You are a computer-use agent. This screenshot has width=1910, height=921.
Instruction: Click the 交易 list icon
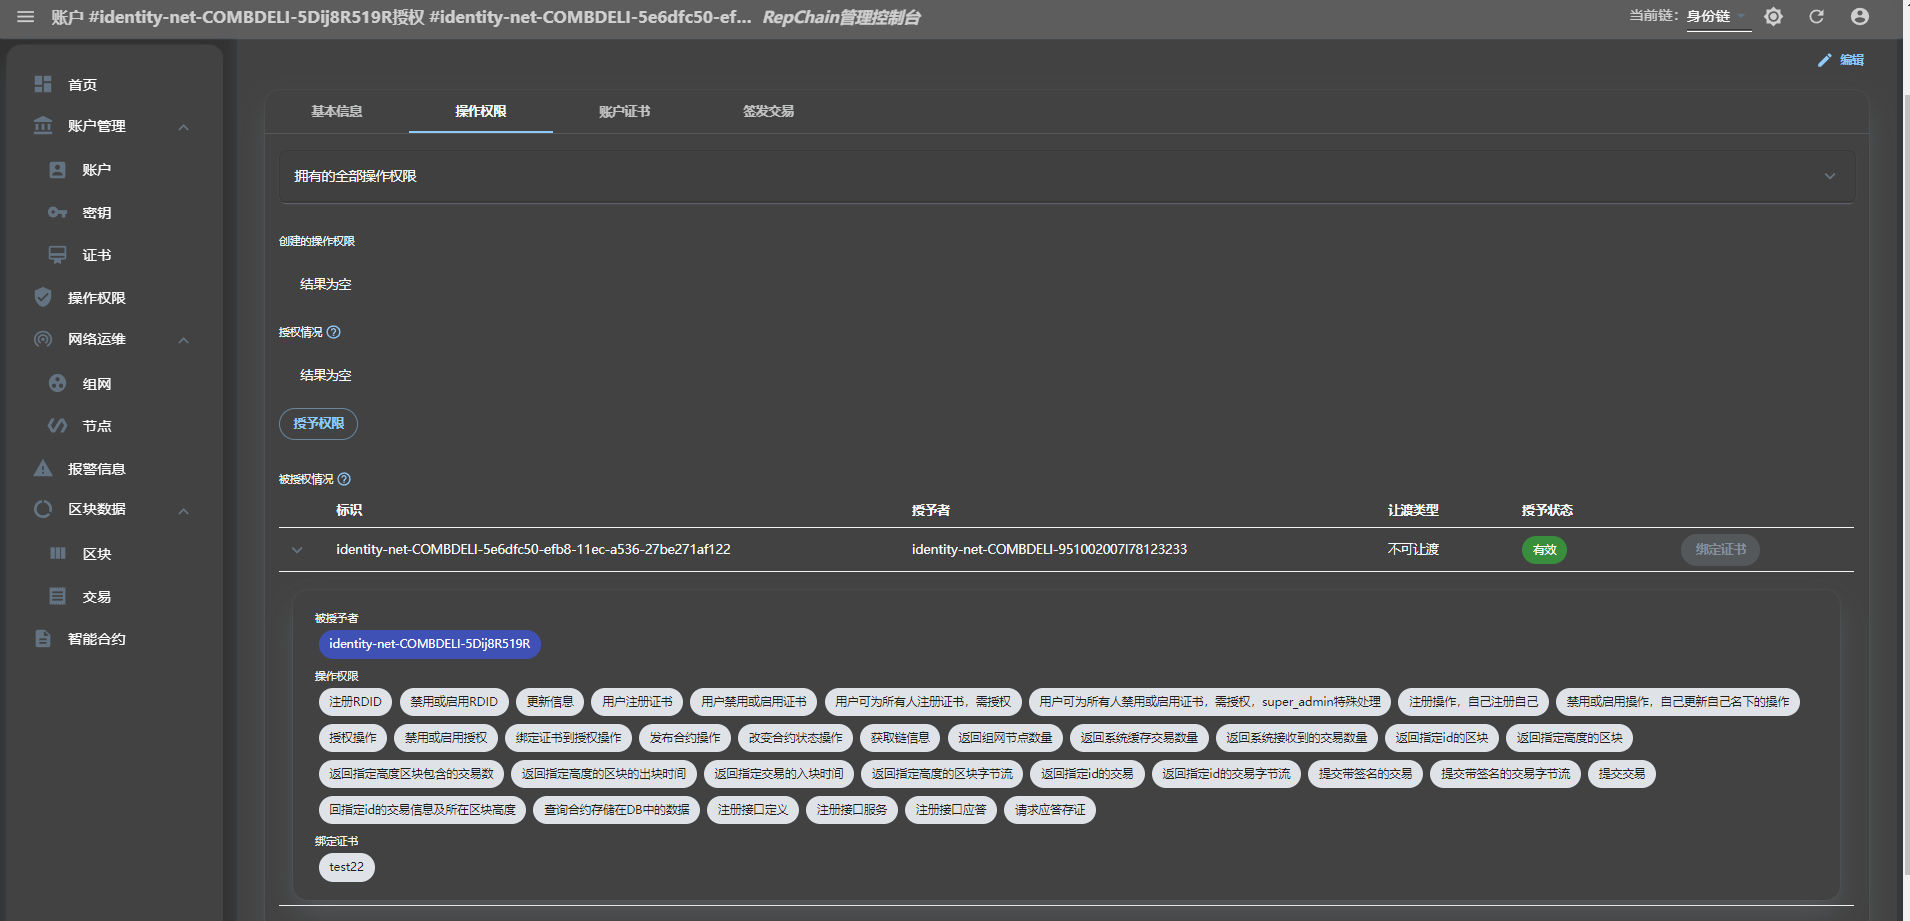click(58, 596)
